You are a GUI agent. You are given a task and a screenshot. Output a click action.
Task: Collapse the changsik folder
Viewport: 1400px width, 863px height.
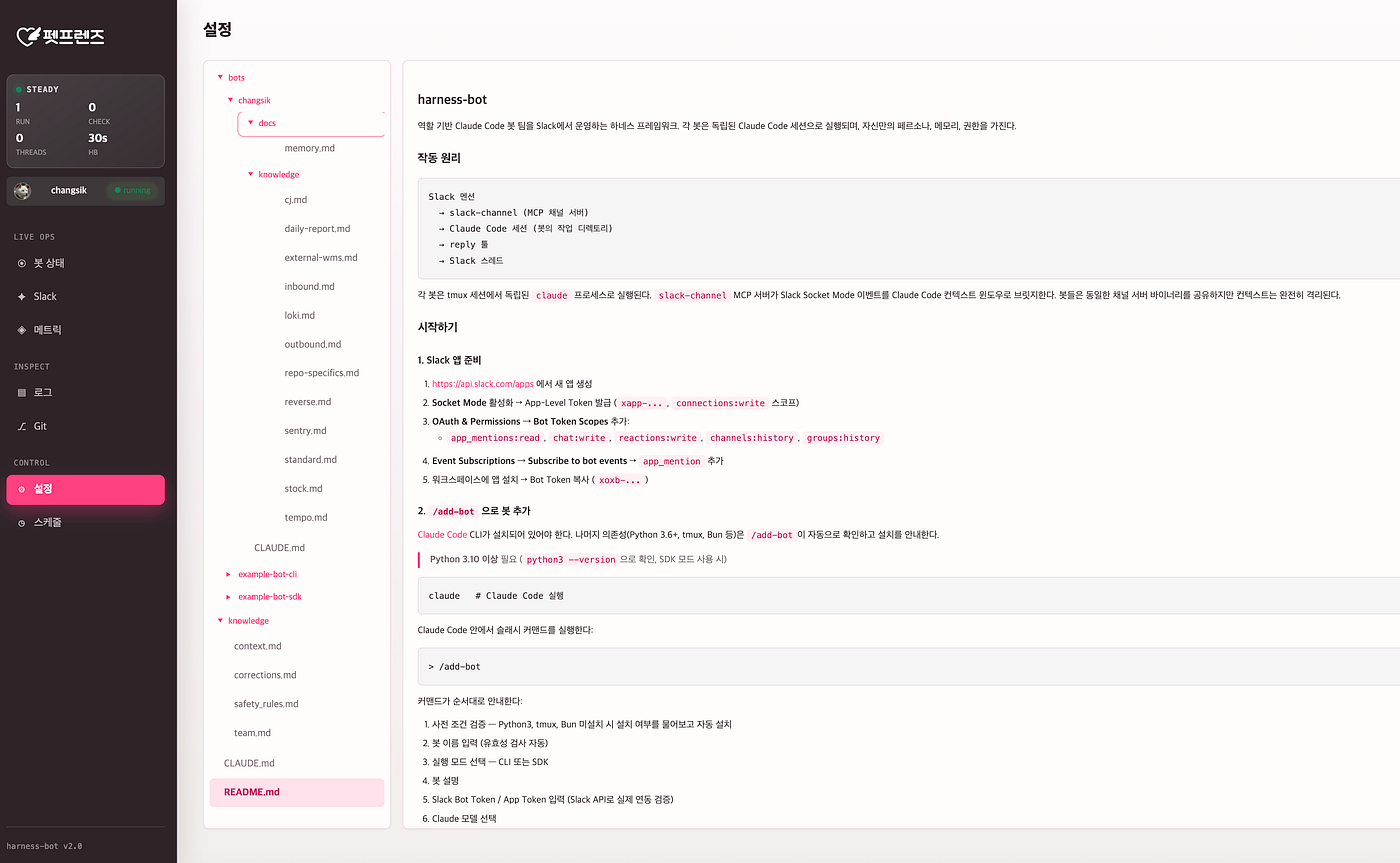coord(230,100)
